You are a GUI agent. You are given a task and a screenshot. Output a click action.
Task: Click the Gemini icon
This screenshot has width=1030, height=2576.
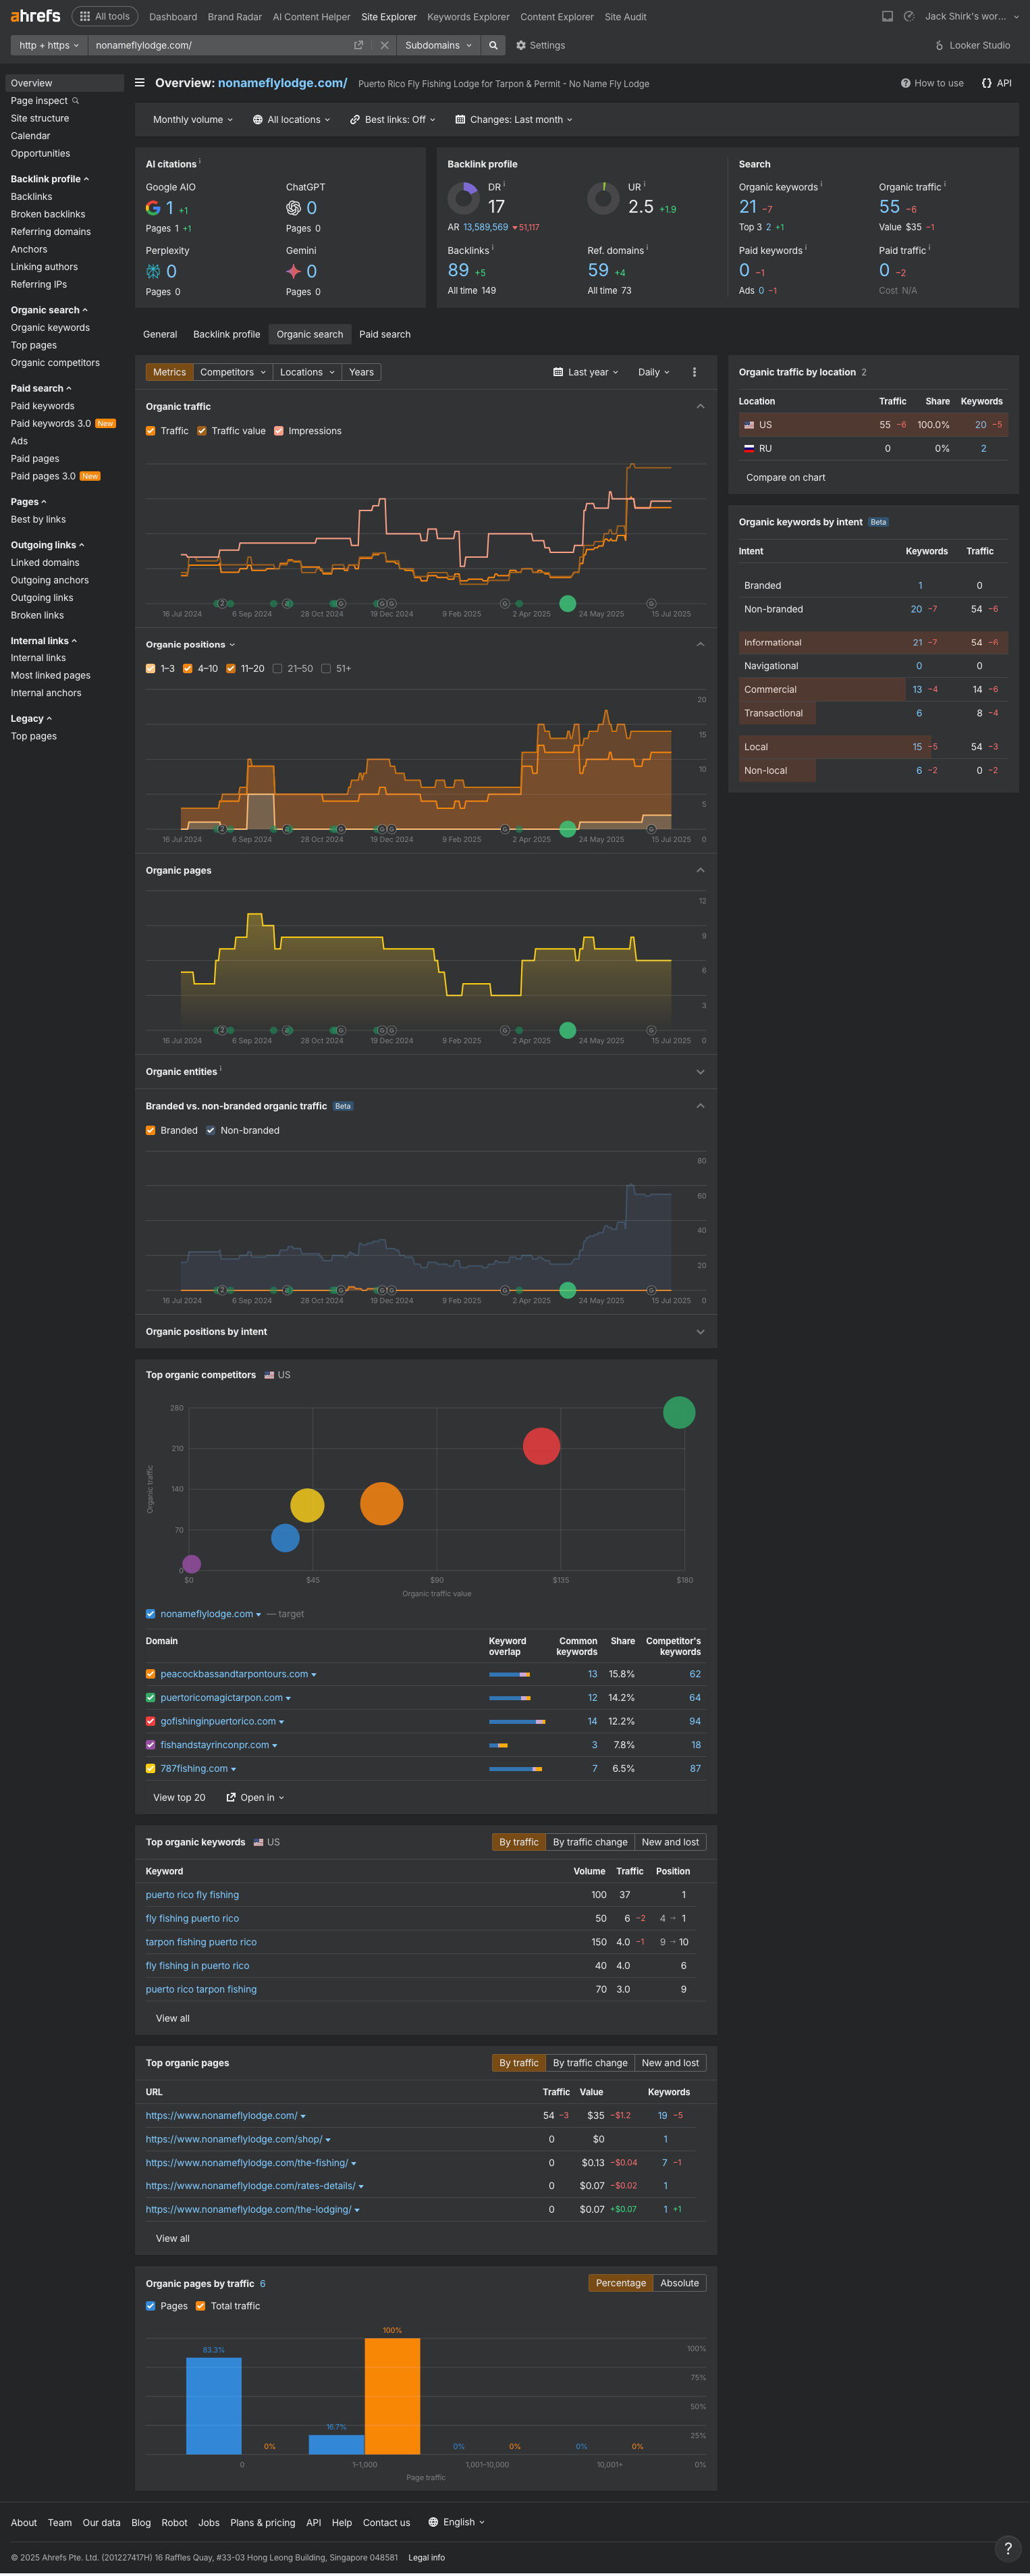click(293, 271)
